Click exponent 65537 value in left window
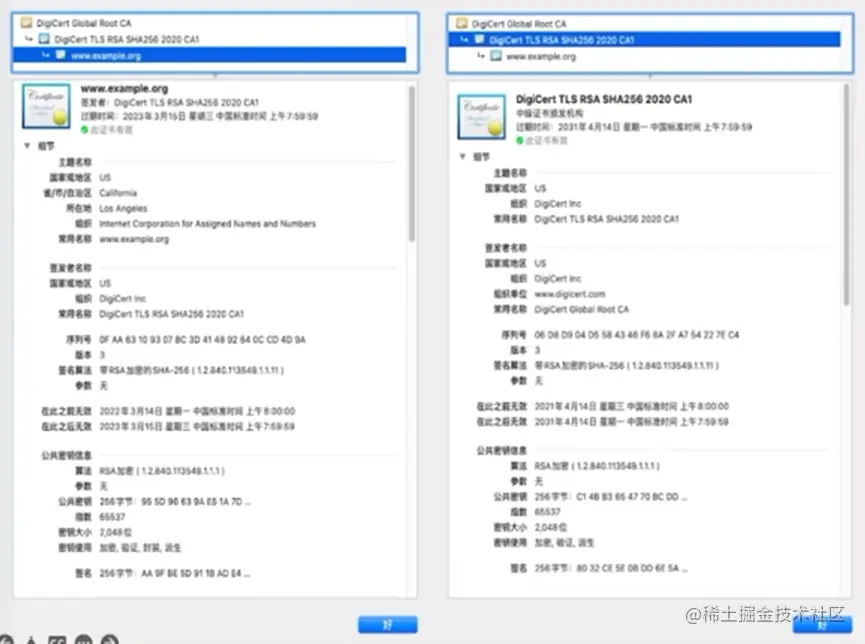865x644 pixels. (x=112, y=517)
